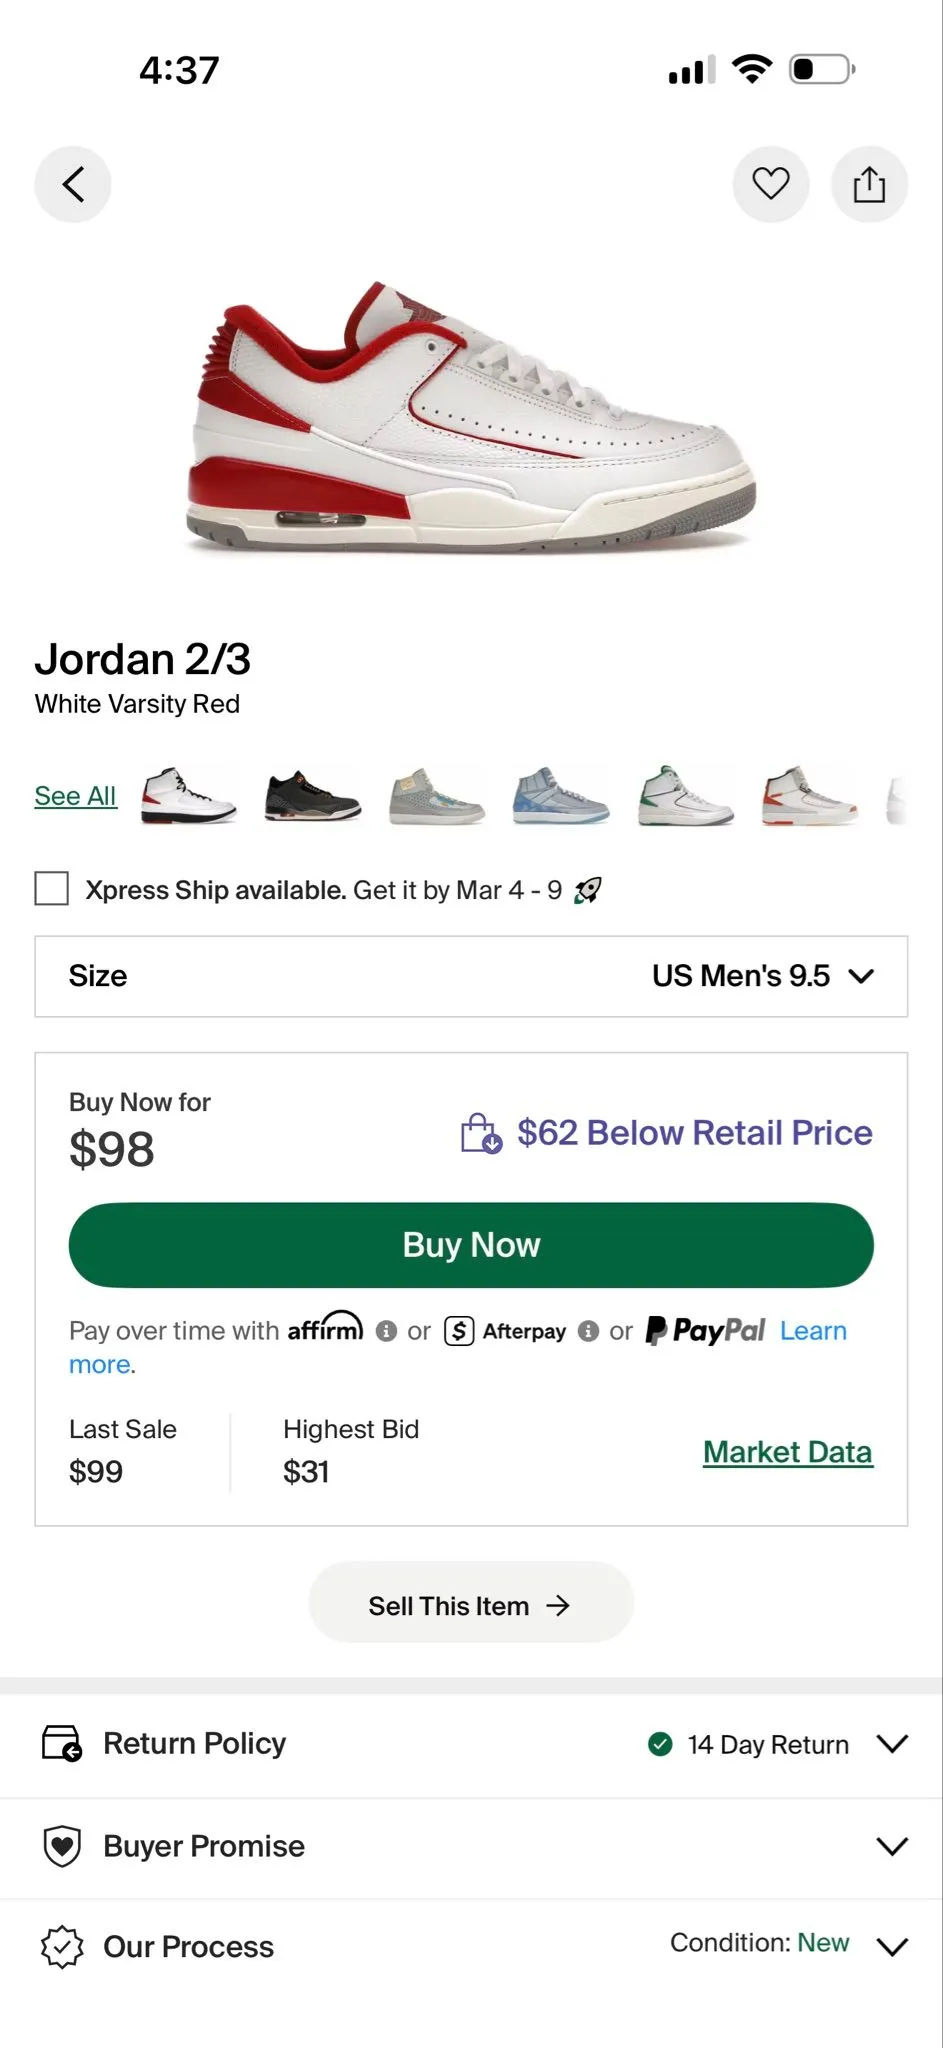Select the green-trim white sneaker thumbnail

[686, 796]
